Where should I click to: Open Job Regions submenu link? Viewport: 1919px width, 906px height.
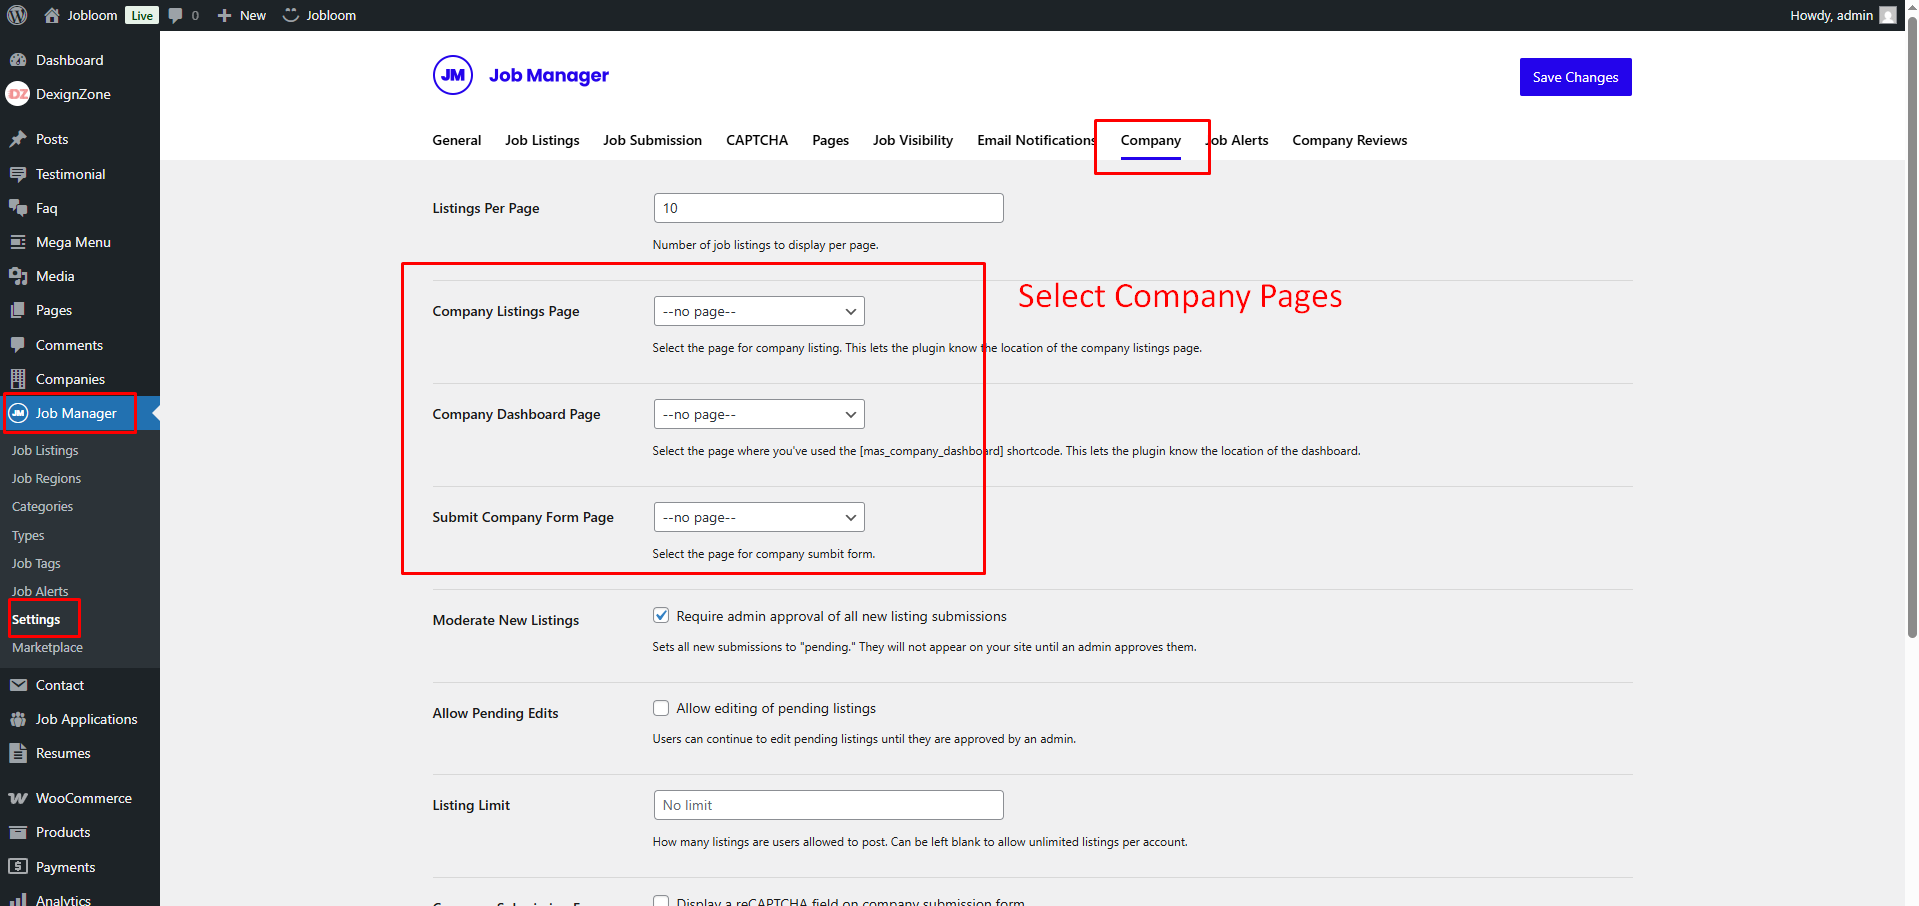46,479
